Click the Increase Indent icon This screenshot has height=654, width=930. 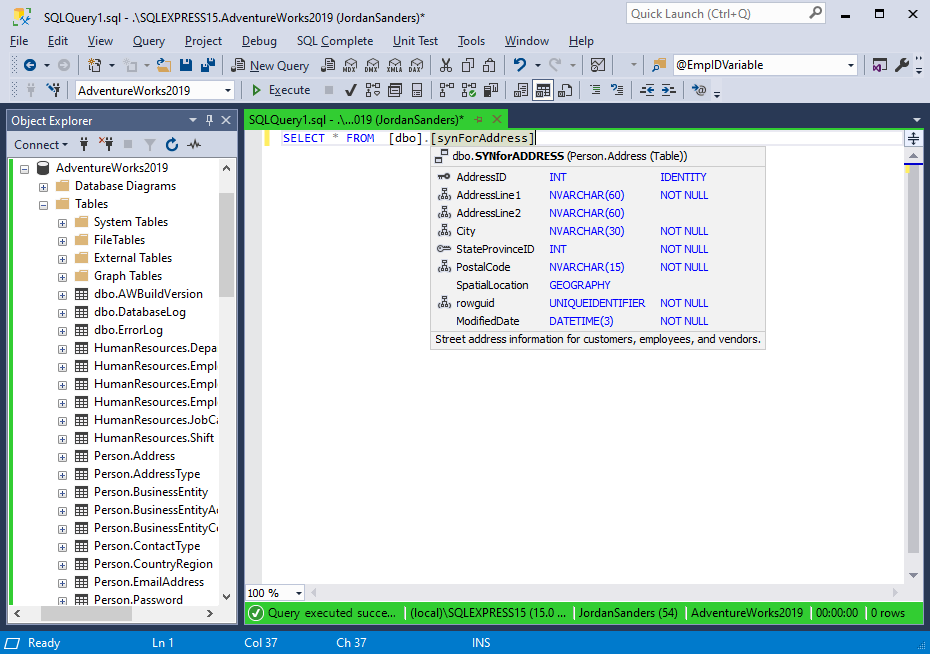tap(668, 90)
